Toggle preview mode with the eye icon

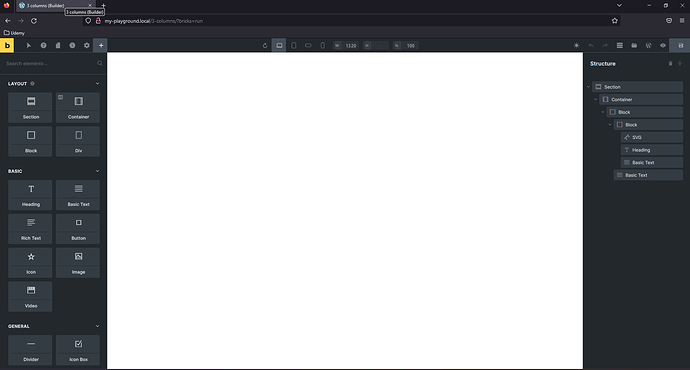[x=663, y=45]
